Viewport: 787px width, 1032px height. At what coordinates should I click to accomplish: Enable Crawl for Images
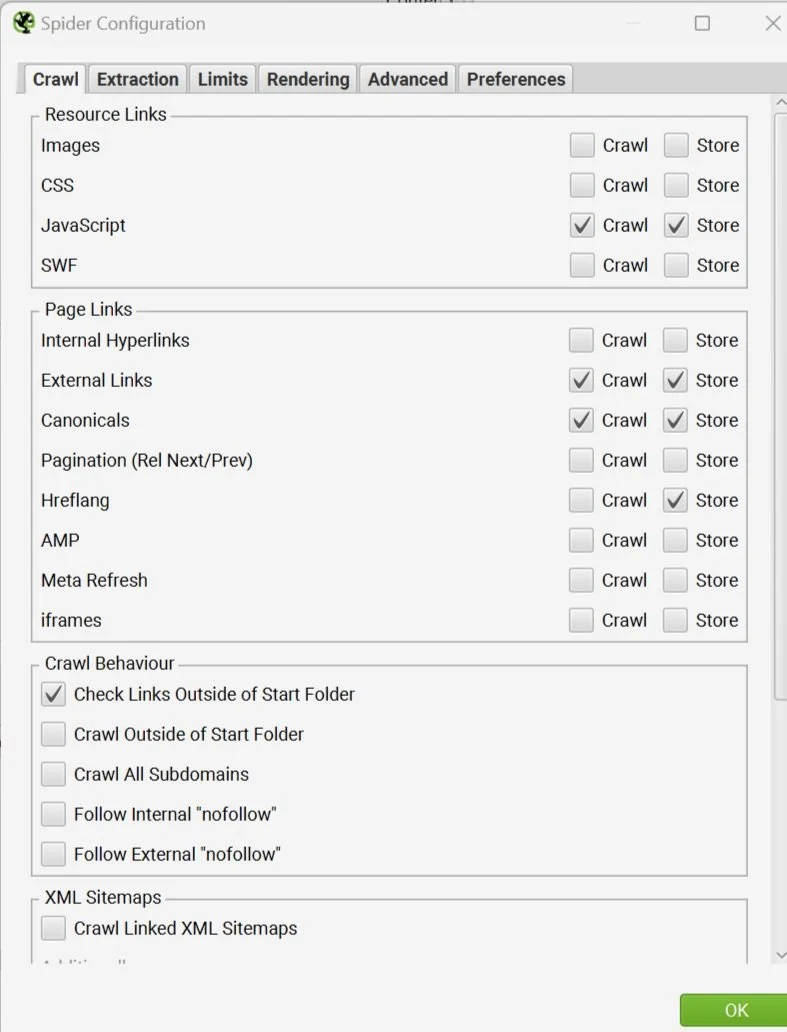(582, 145)
